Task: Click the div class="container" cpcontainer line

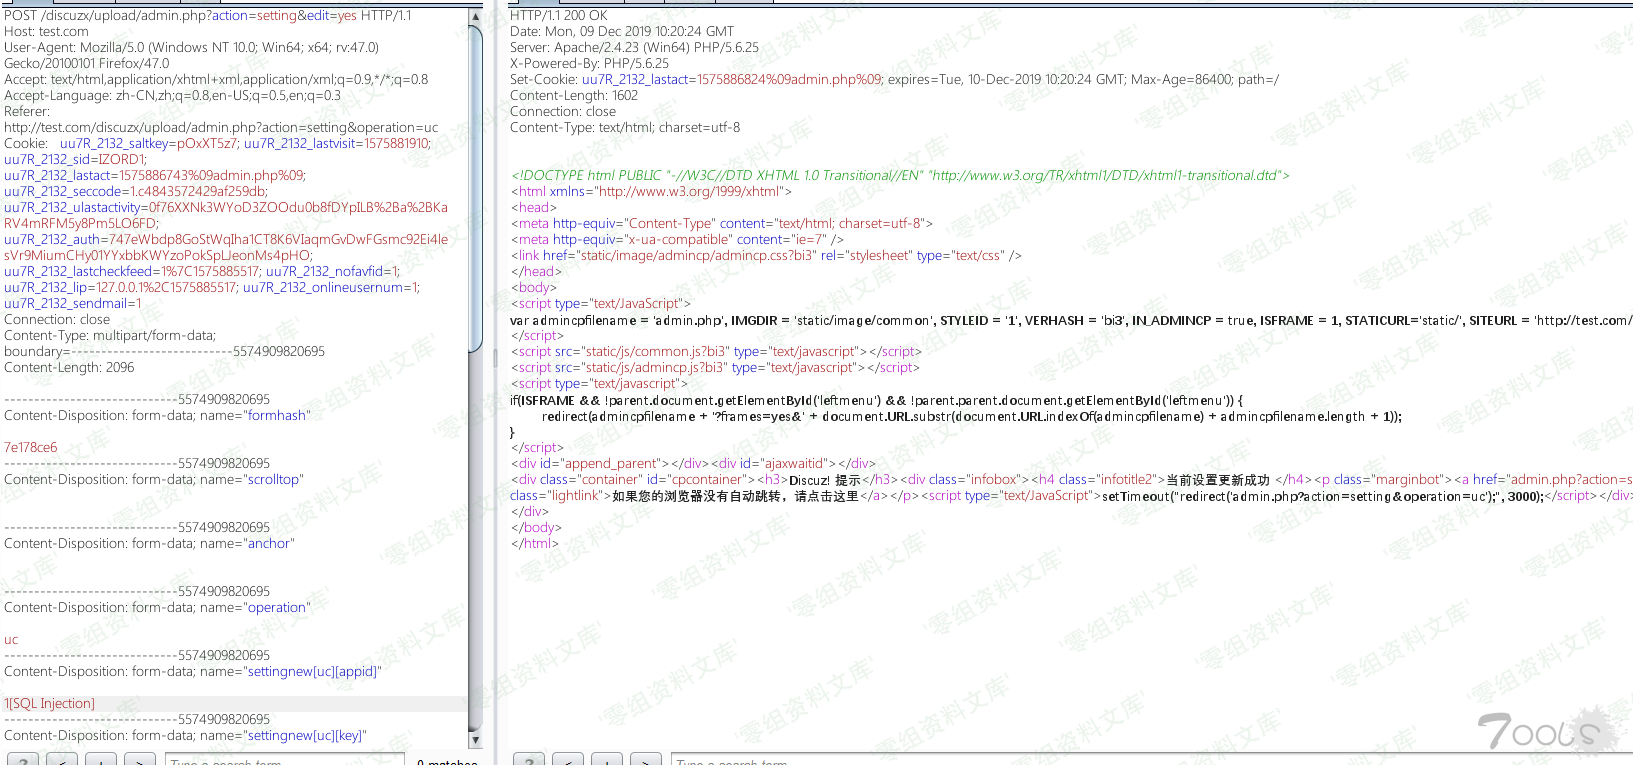Action: 1072,479
